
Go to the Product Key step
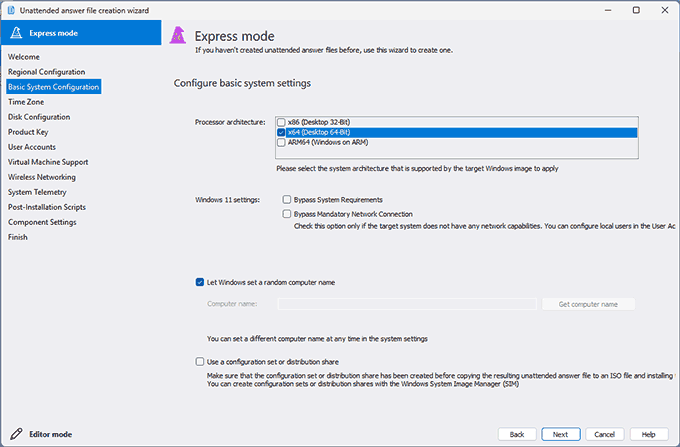click(x=28, y=132)
